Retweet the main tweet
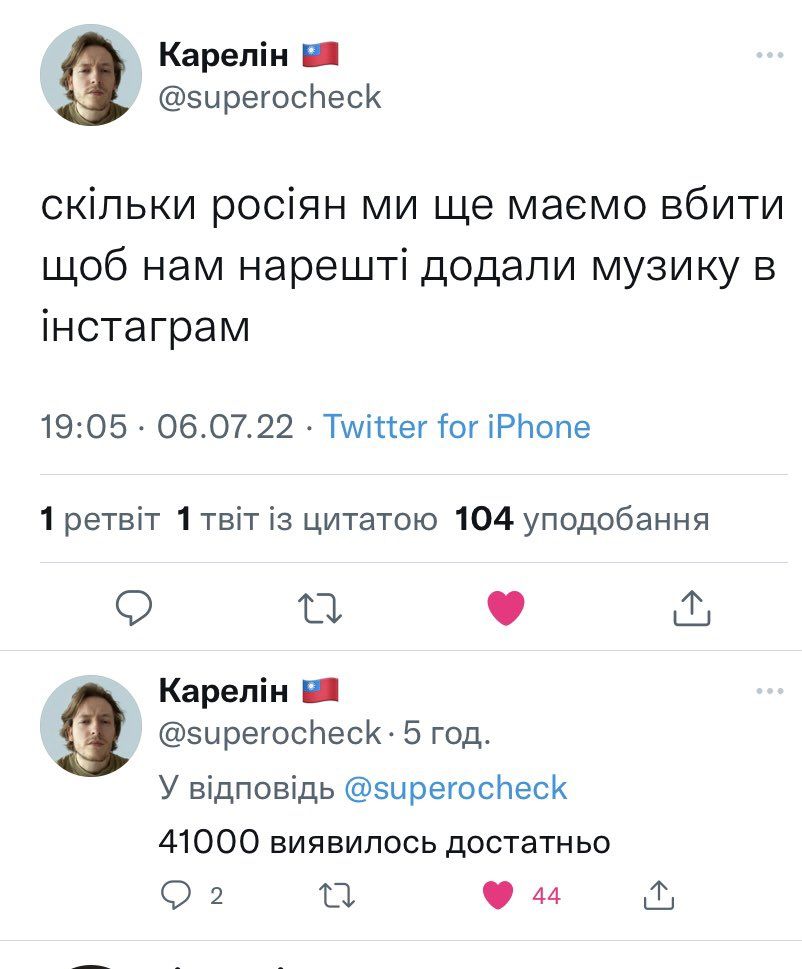Screen dimensions: 802x969 [321, 607]
